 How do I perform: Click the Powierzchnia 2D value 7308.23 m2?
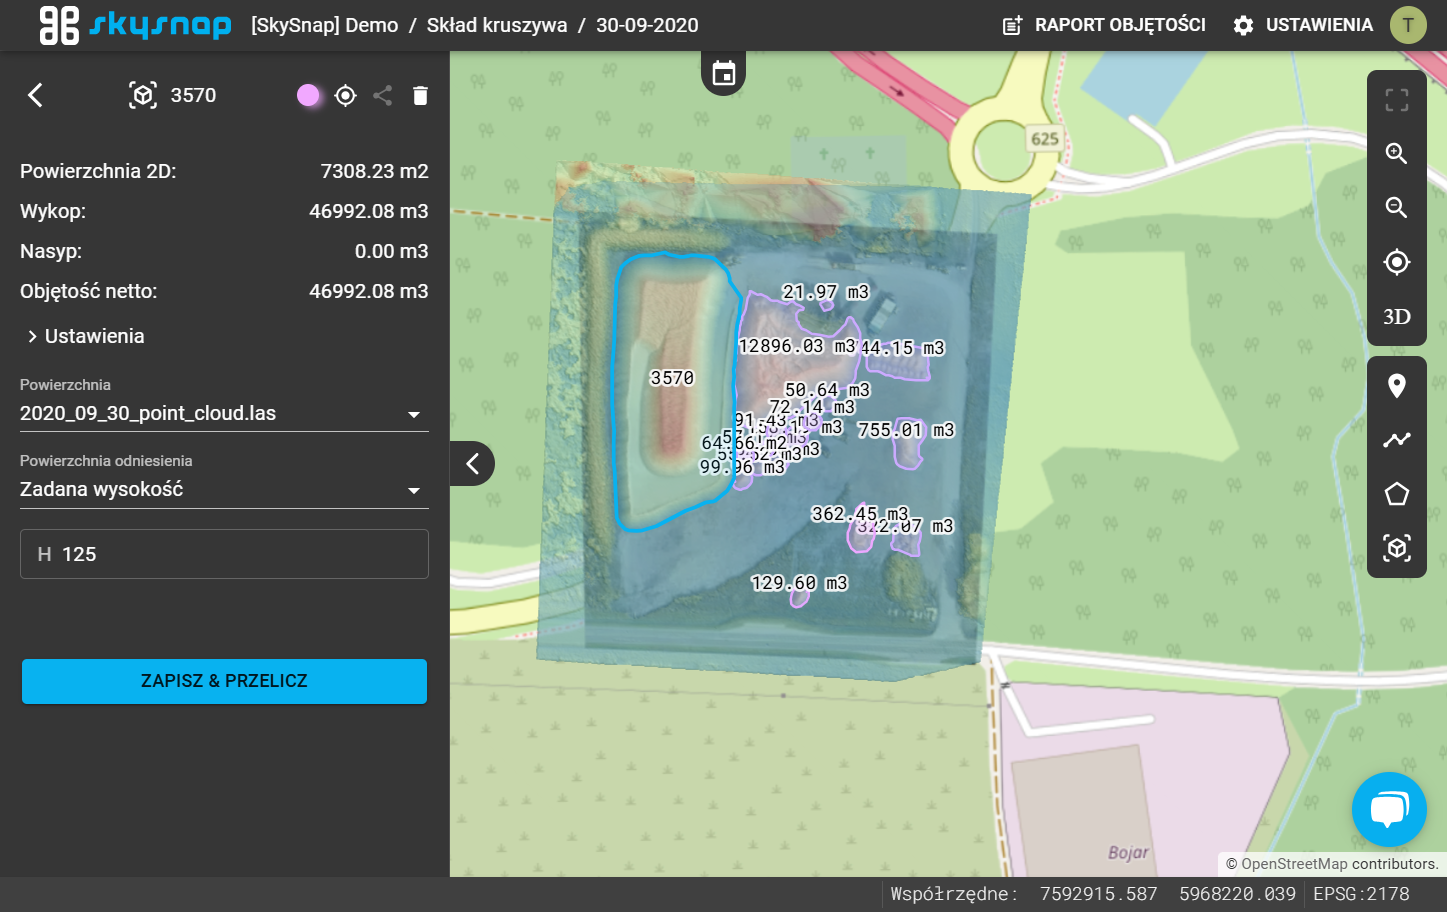click(374, 171)
